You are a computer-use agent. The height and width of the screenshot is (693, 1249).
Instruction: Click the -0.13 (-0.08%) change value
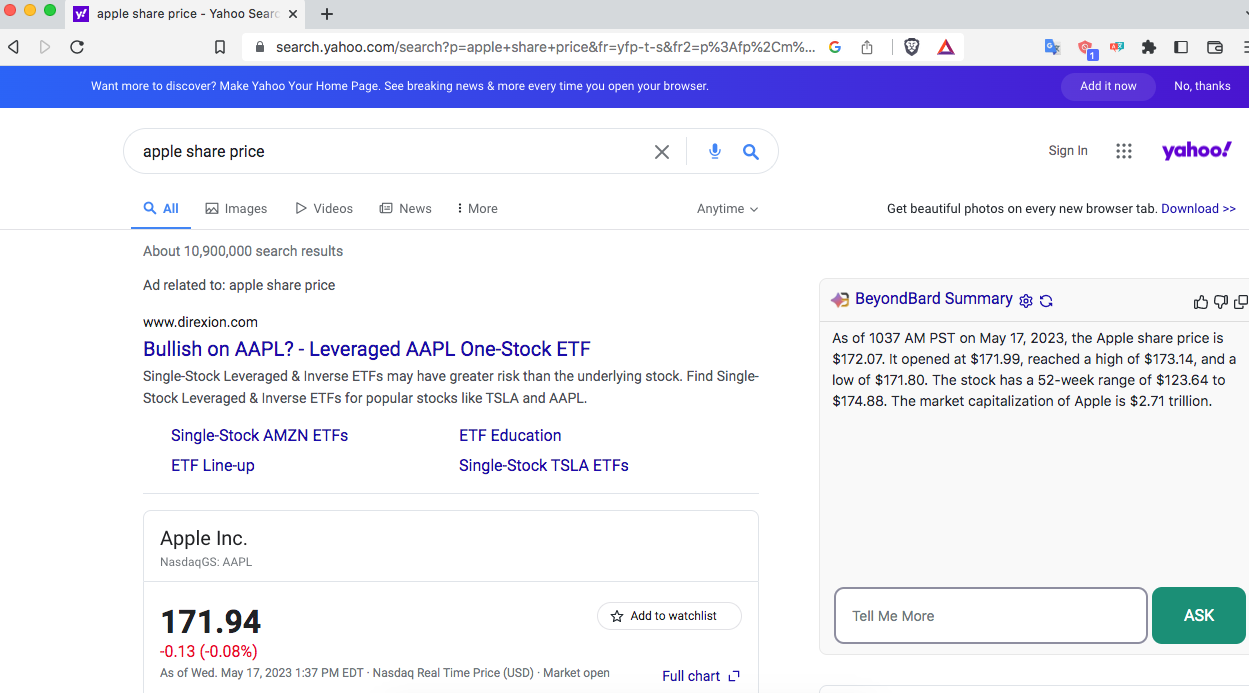[x=208, y=652]
